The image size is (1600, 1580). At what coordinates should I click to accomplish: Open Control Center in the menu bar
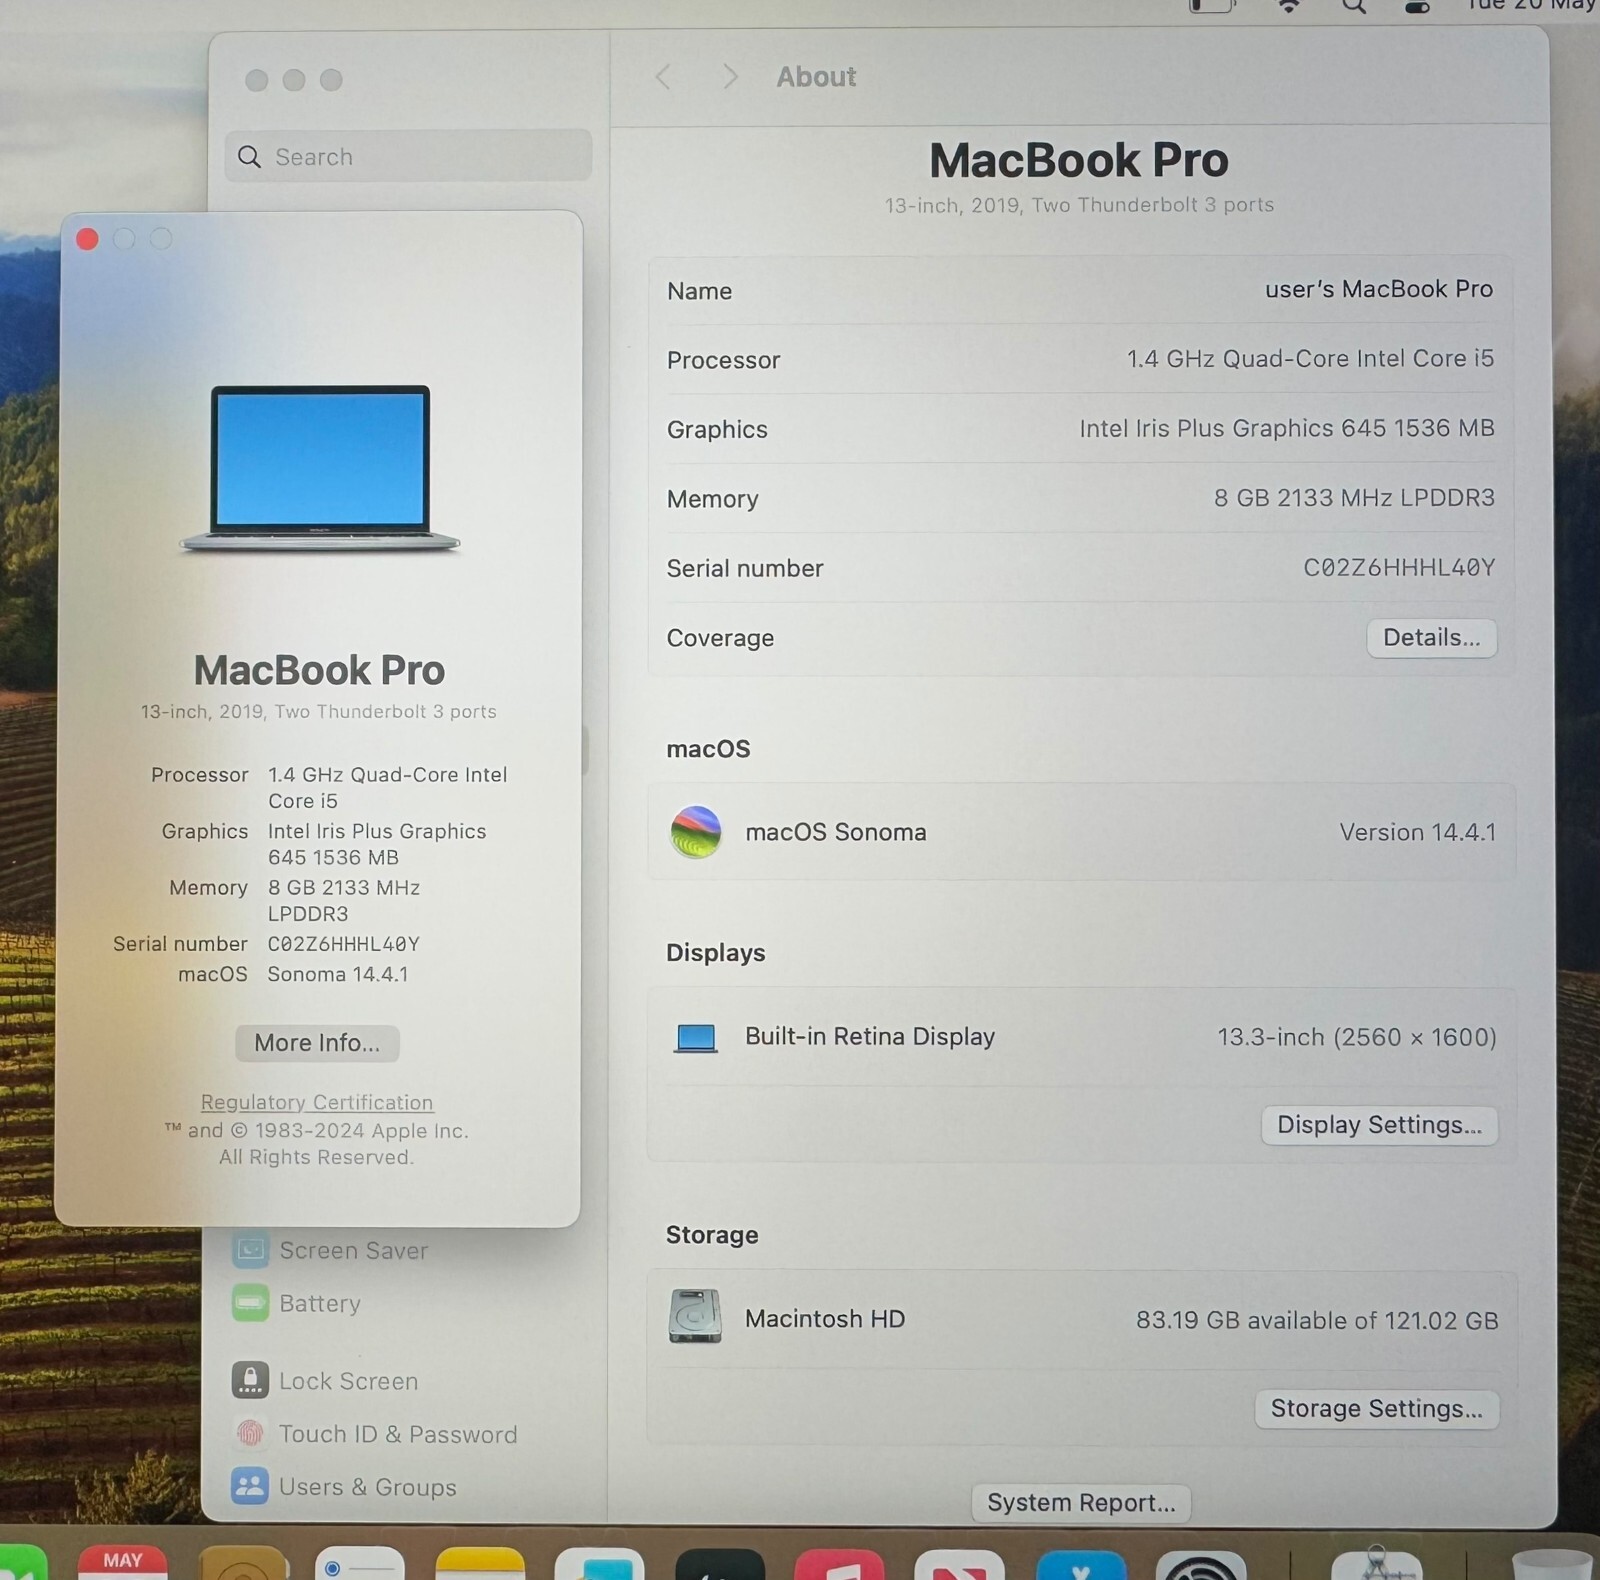tap(1417, 6)
